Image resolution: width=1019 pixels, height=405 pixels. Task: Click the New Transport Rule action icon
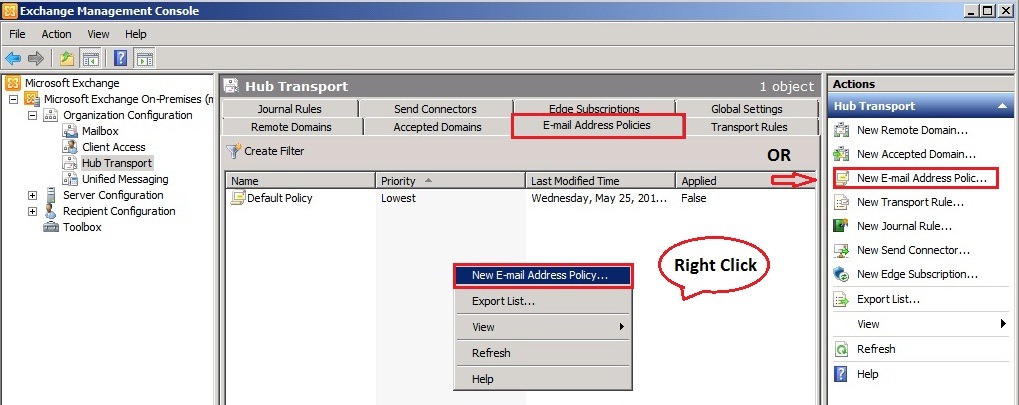click(x=842, y=202)
